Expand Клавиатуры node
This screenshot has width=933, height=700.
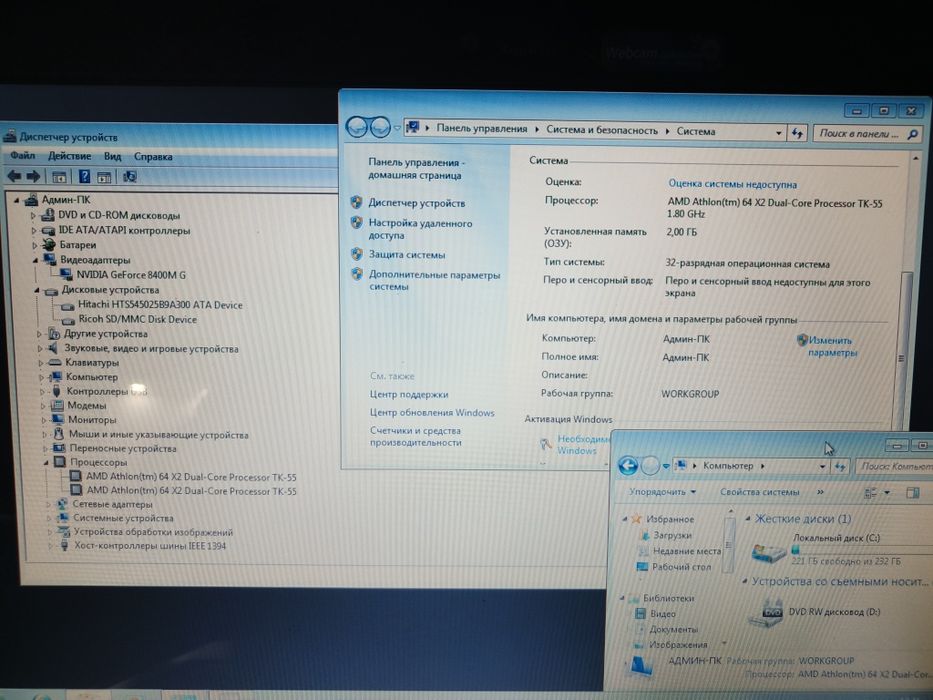click(41, 362)
